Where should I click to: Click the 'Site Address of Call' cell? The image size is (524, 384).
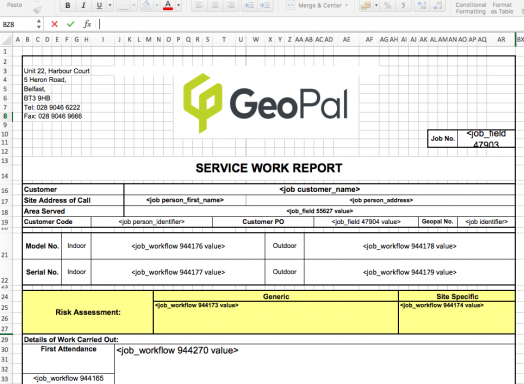[x=73, y=201]
